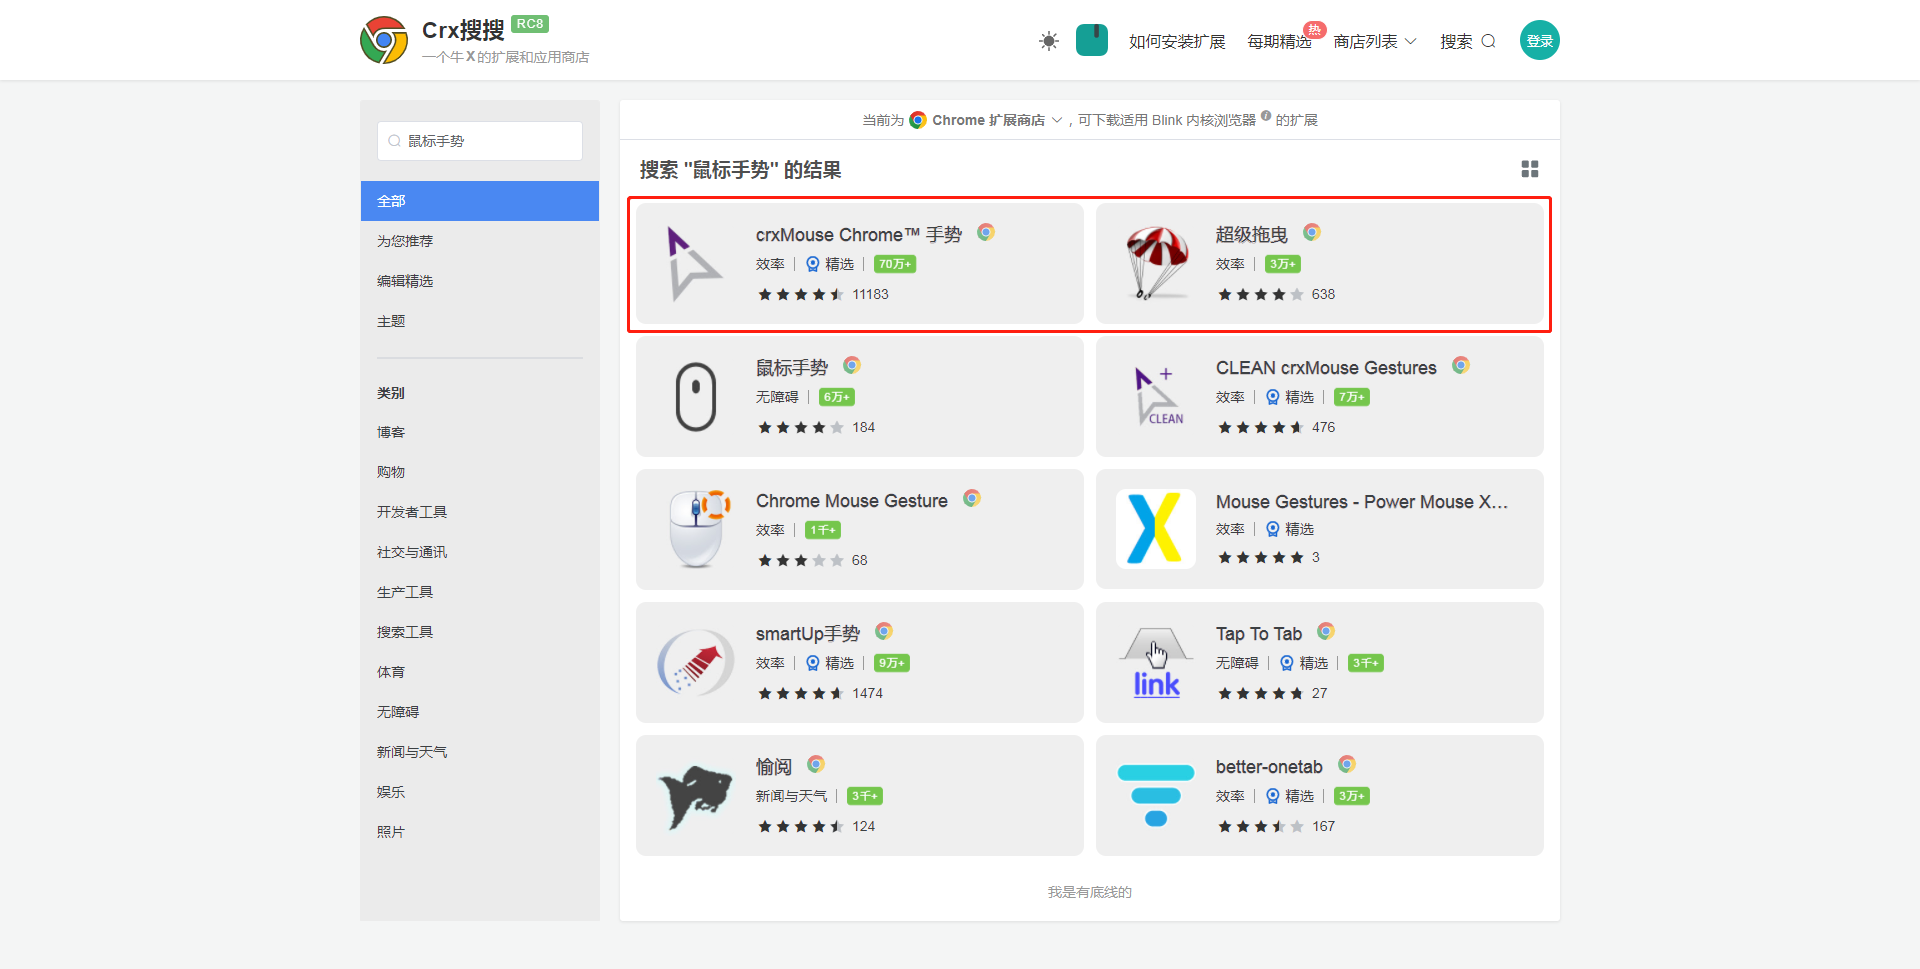
Task: Click Chrome badge beside CLEAN crxMouse Gestures
Action: [x=1461, y=365]
